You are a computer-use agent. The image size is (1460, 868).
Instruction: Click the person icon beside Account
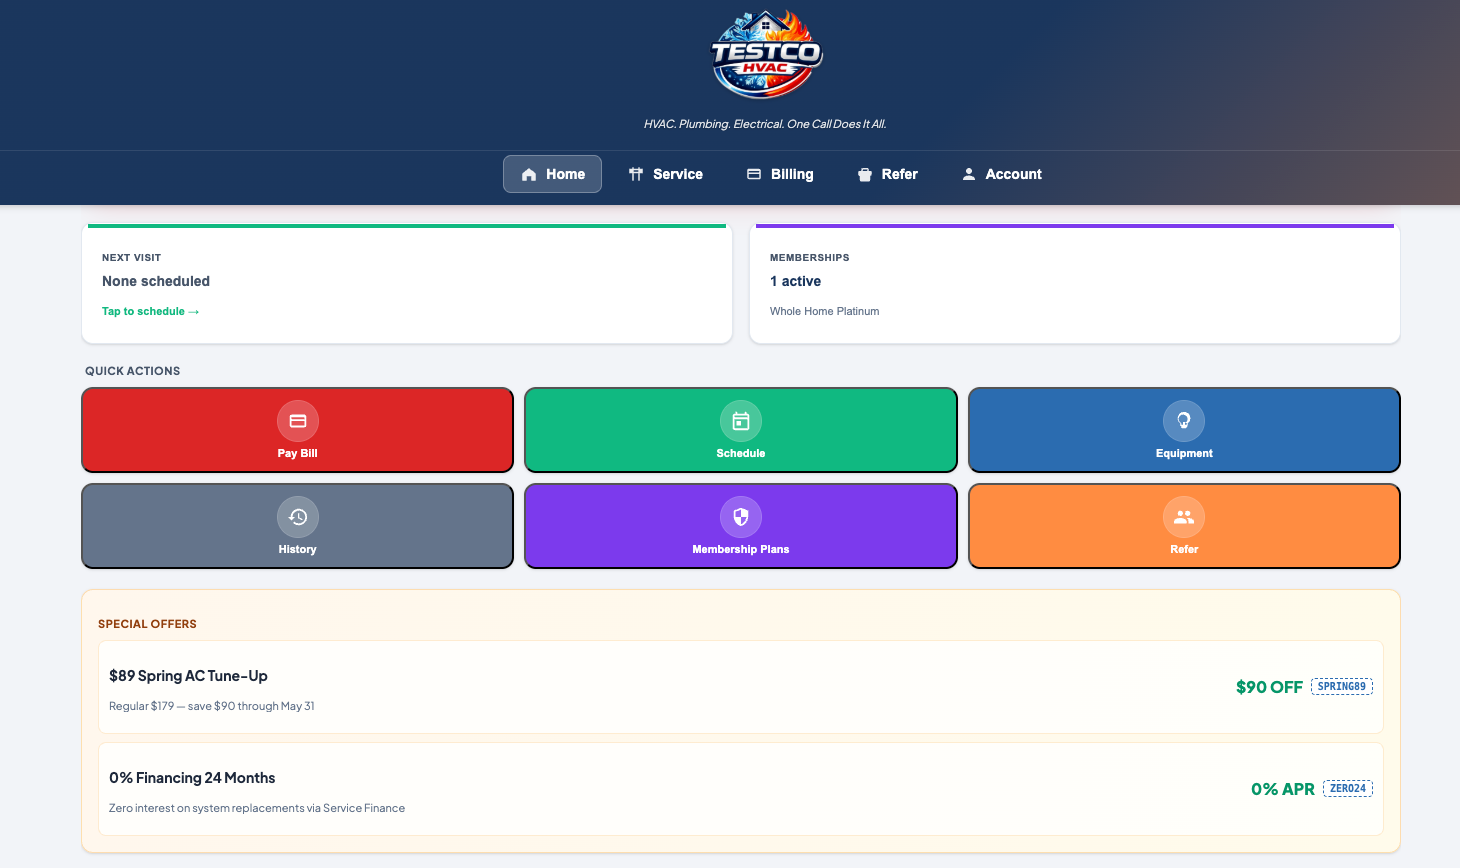tap(969, 174)
